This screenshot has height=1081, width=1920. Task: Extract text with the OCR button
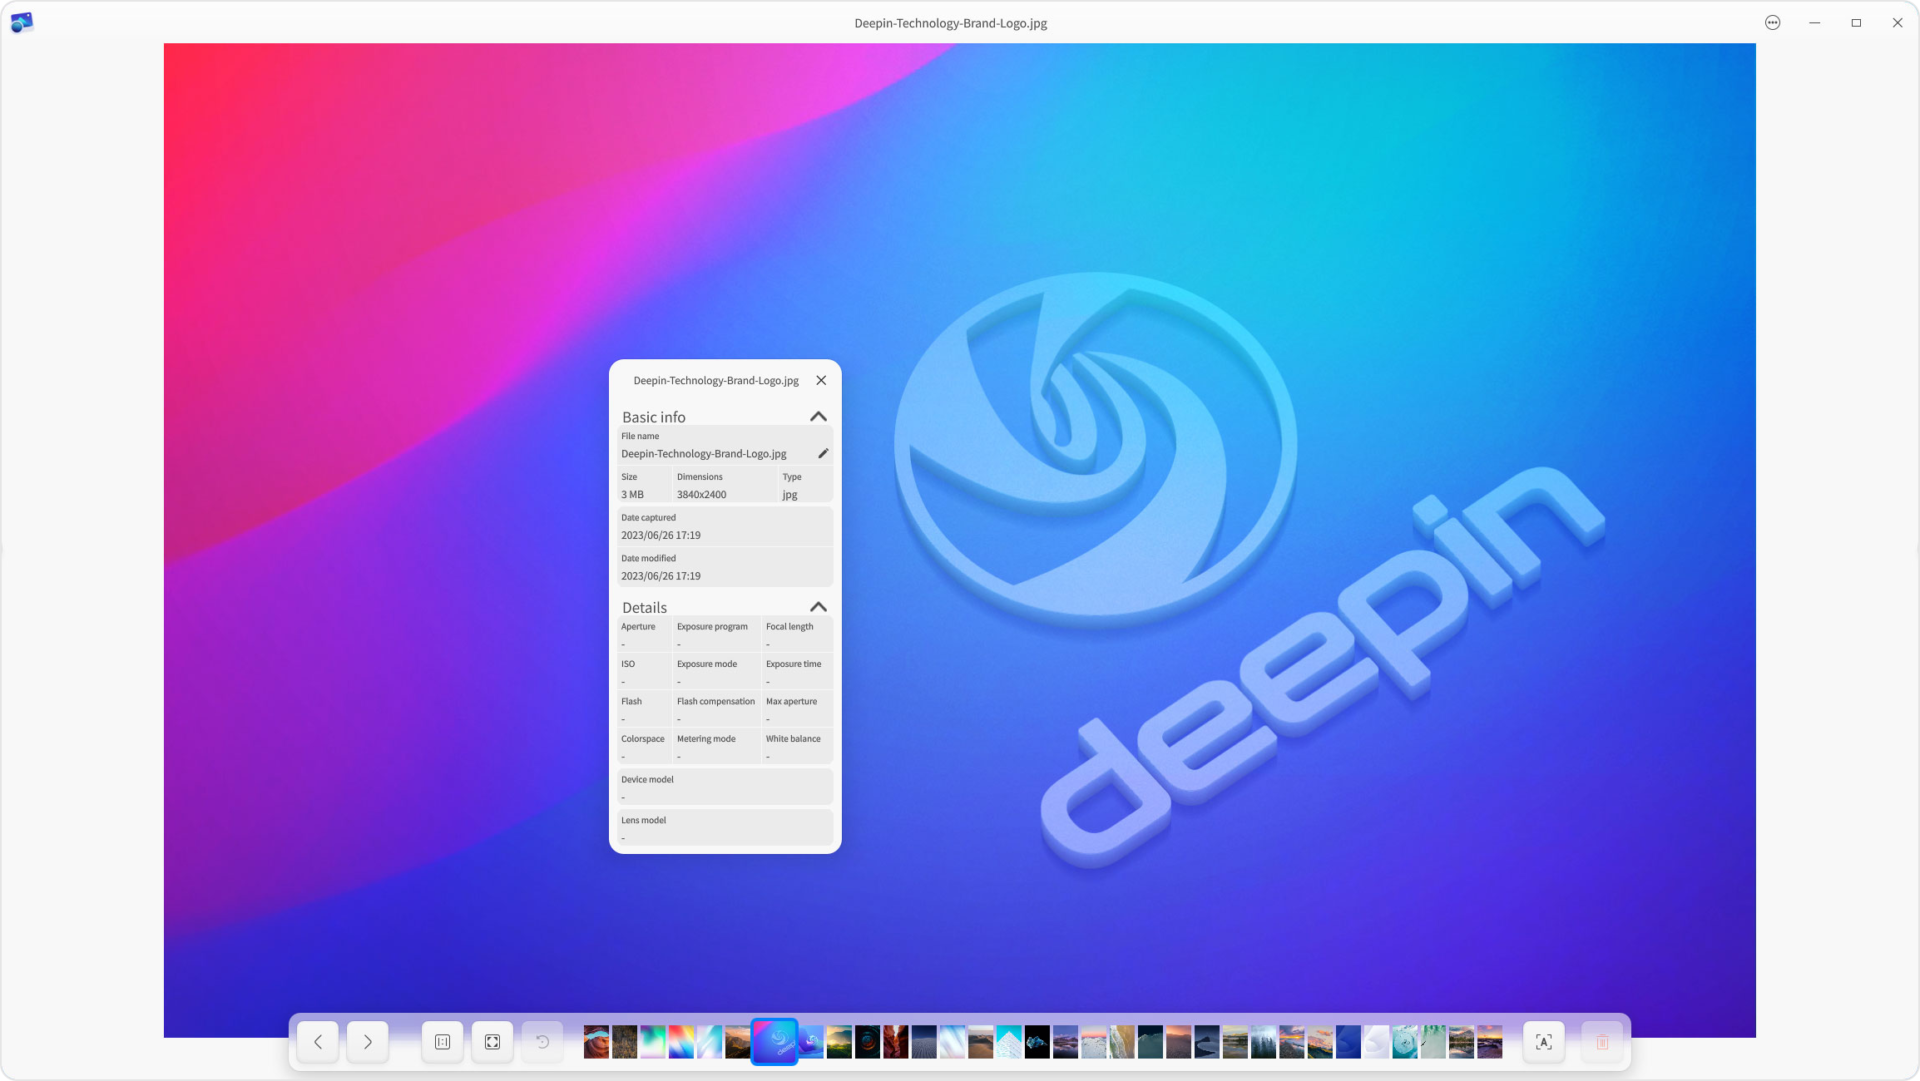pyautogui.click(x=1544, y=1042)
